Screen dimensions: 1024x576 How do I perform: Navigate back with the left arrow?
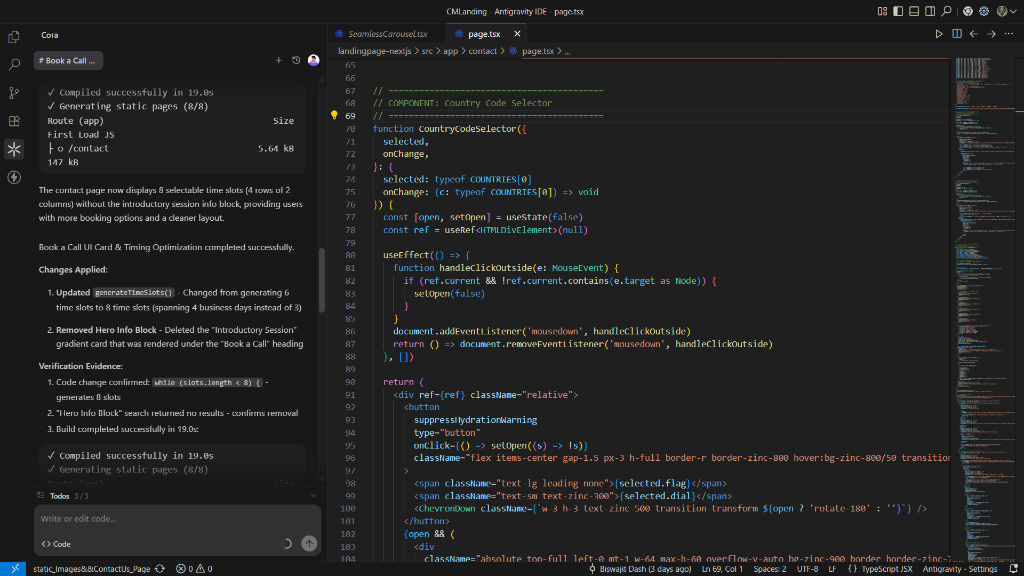[974, 34]
